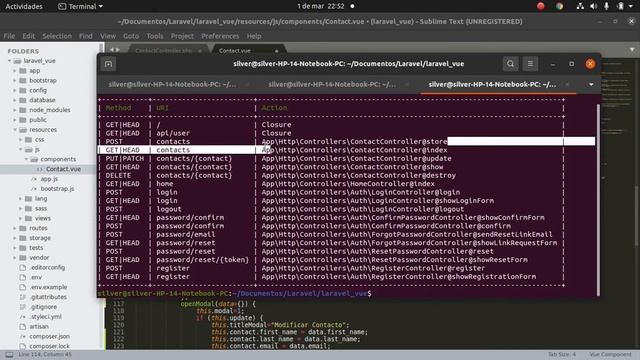Click Tab Size: 4 in status bar
The width and height of the screenshot is (640, 360).
pos(562,354)
